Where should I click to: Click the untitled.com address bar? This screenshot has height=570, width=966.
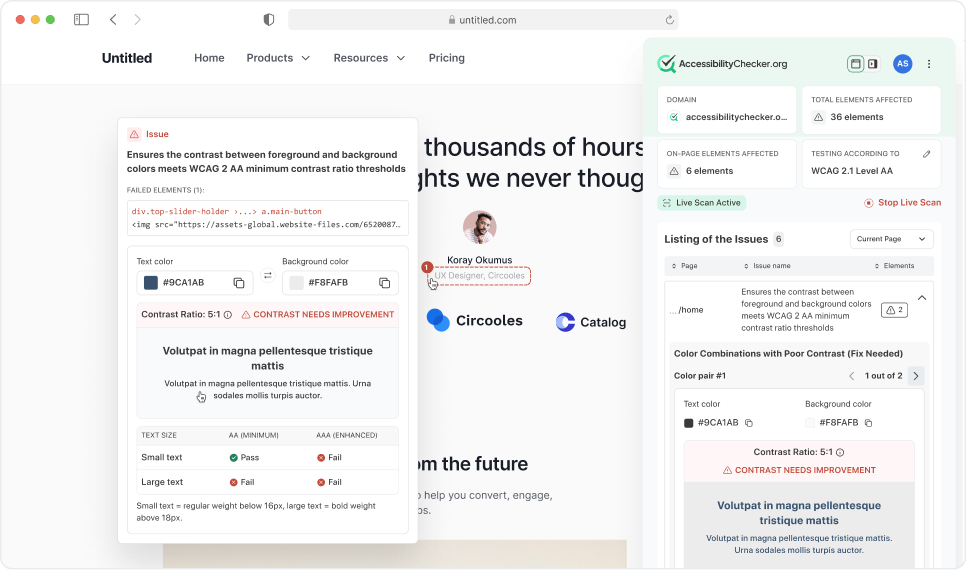(483, 20)
